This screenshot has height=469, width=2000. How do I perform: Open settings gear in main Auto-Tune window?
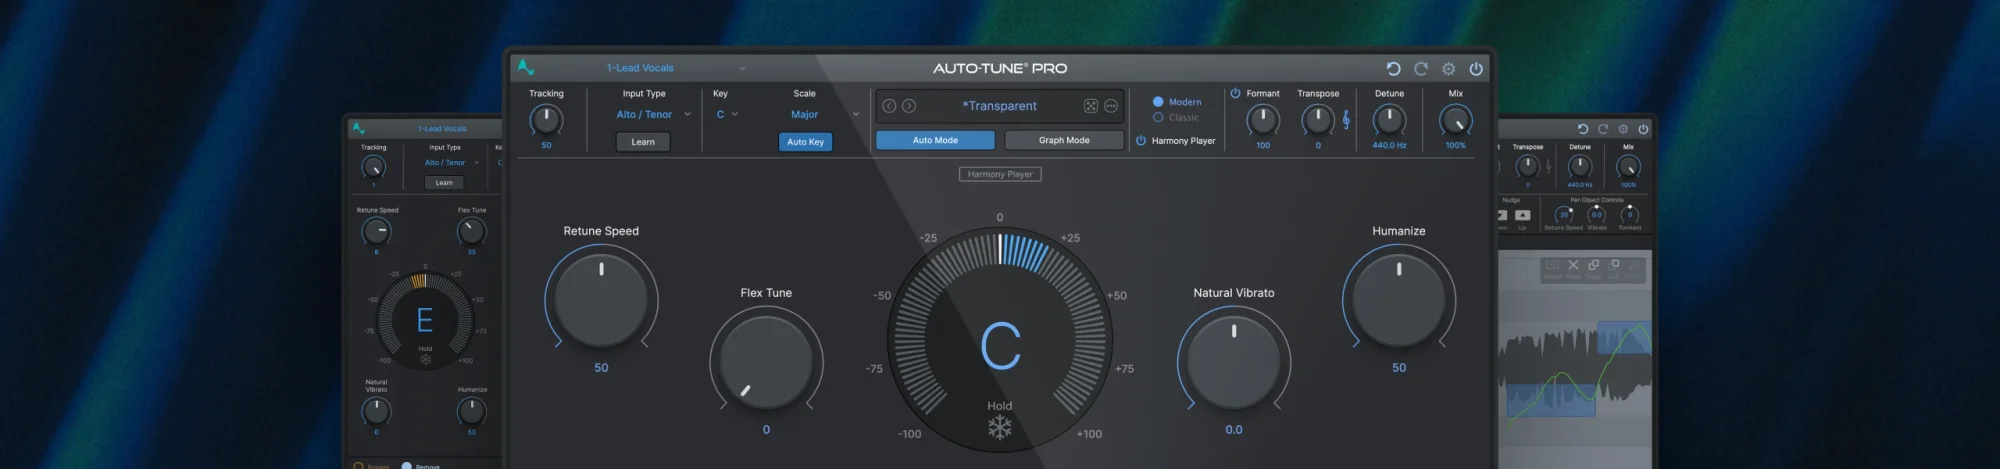coord(1448,69)
